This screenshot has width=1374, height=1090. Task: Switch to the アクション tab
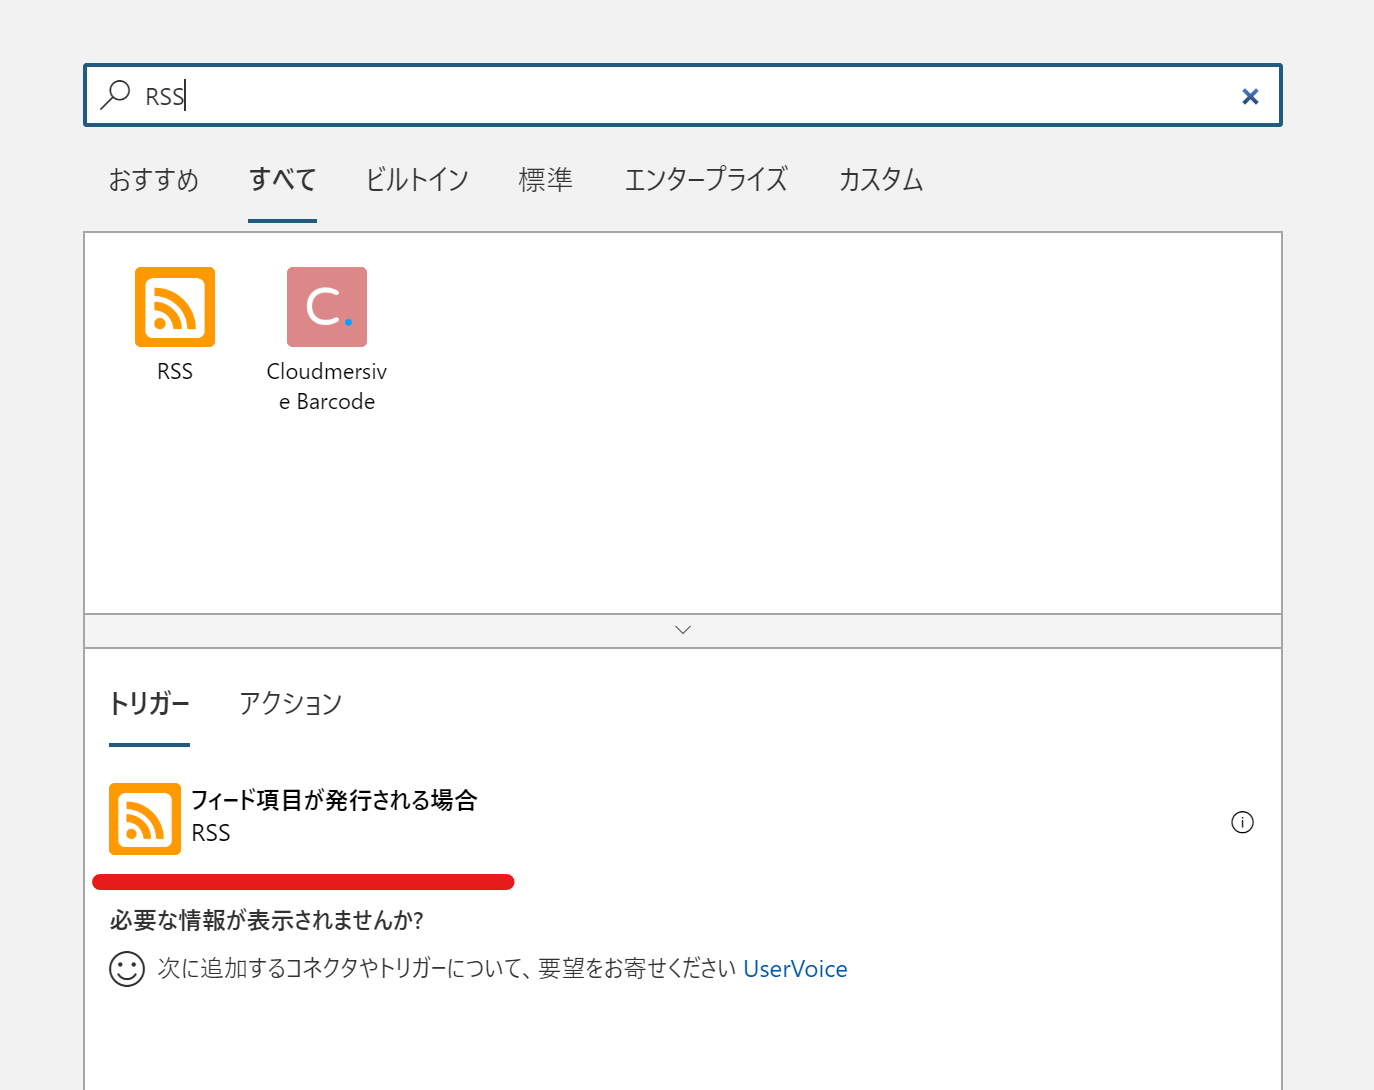pos(291,704)
